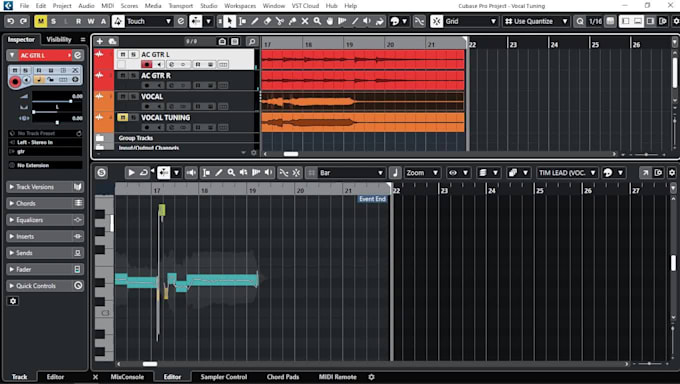Open the main toolbar setup gear
Screen dimensions: 680x384
pyautogui.click(x=676, y=21)
